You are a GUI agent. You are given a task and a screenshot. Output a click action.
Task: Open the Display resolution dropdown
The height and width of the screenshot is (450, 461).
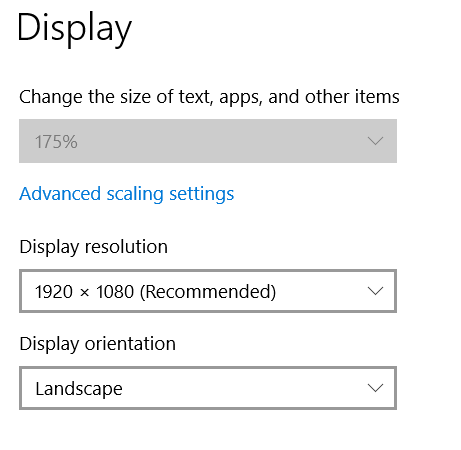208,291
